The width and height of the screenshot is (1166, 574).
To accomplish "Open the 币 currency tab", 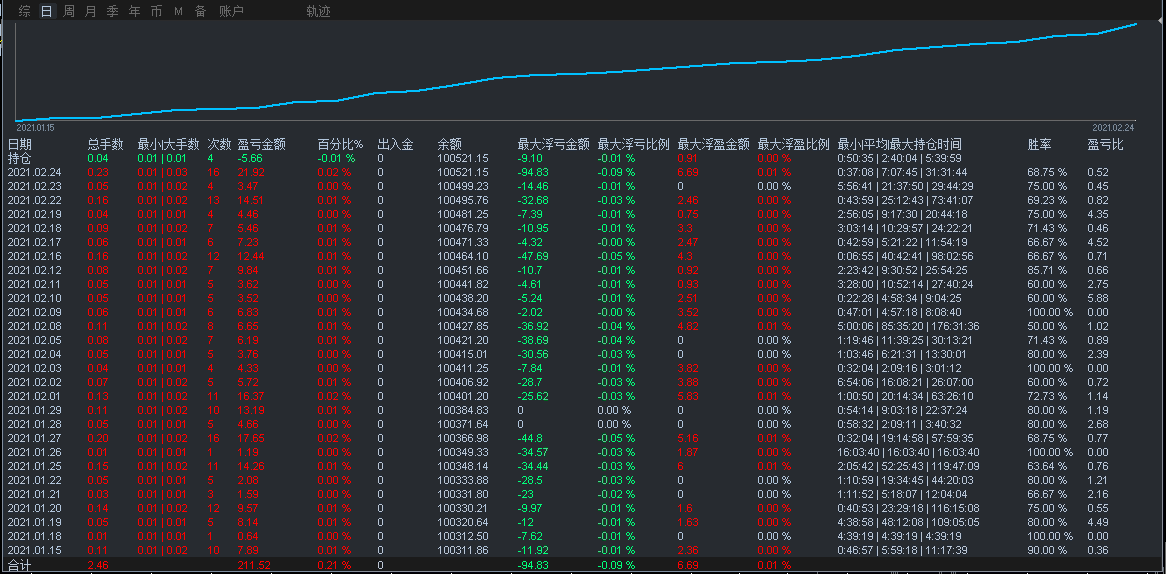I will coord(156,11).
